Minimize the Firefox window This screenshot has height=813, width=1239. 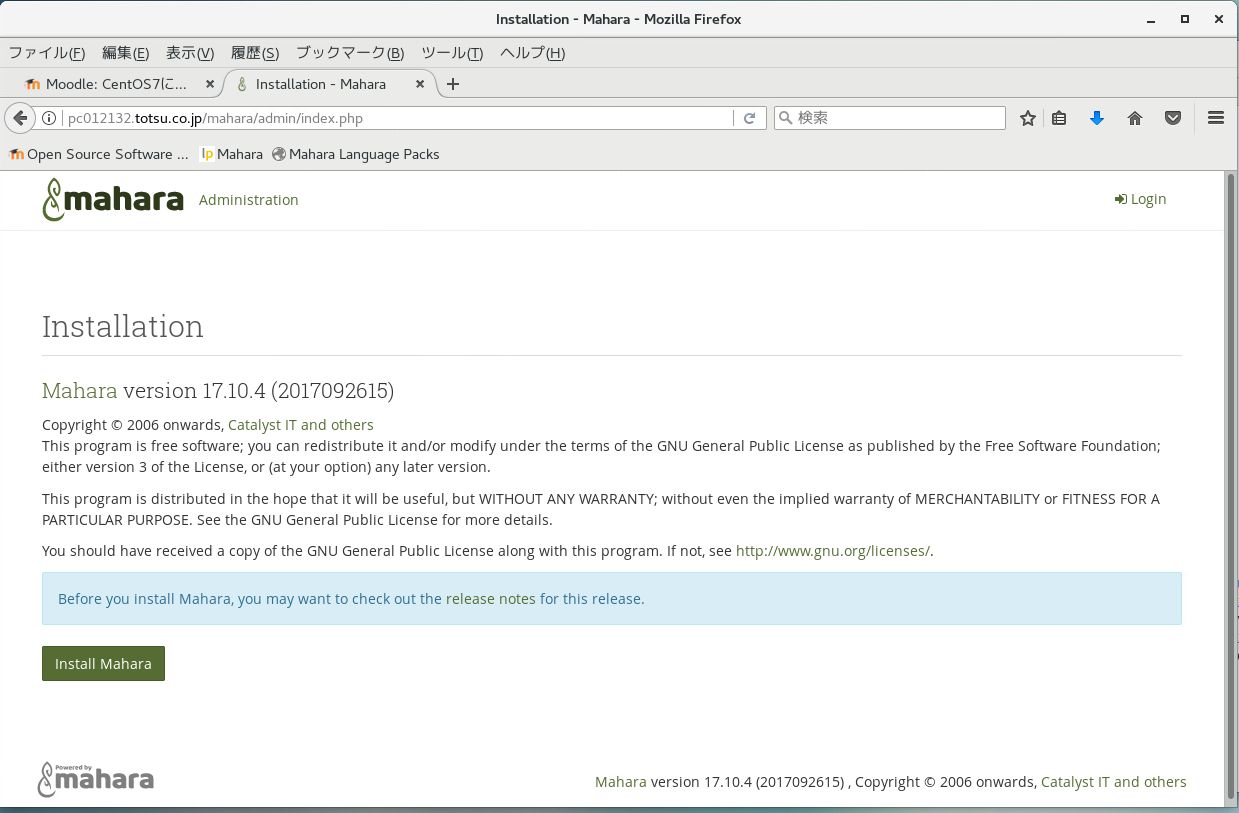point(1153,19)
